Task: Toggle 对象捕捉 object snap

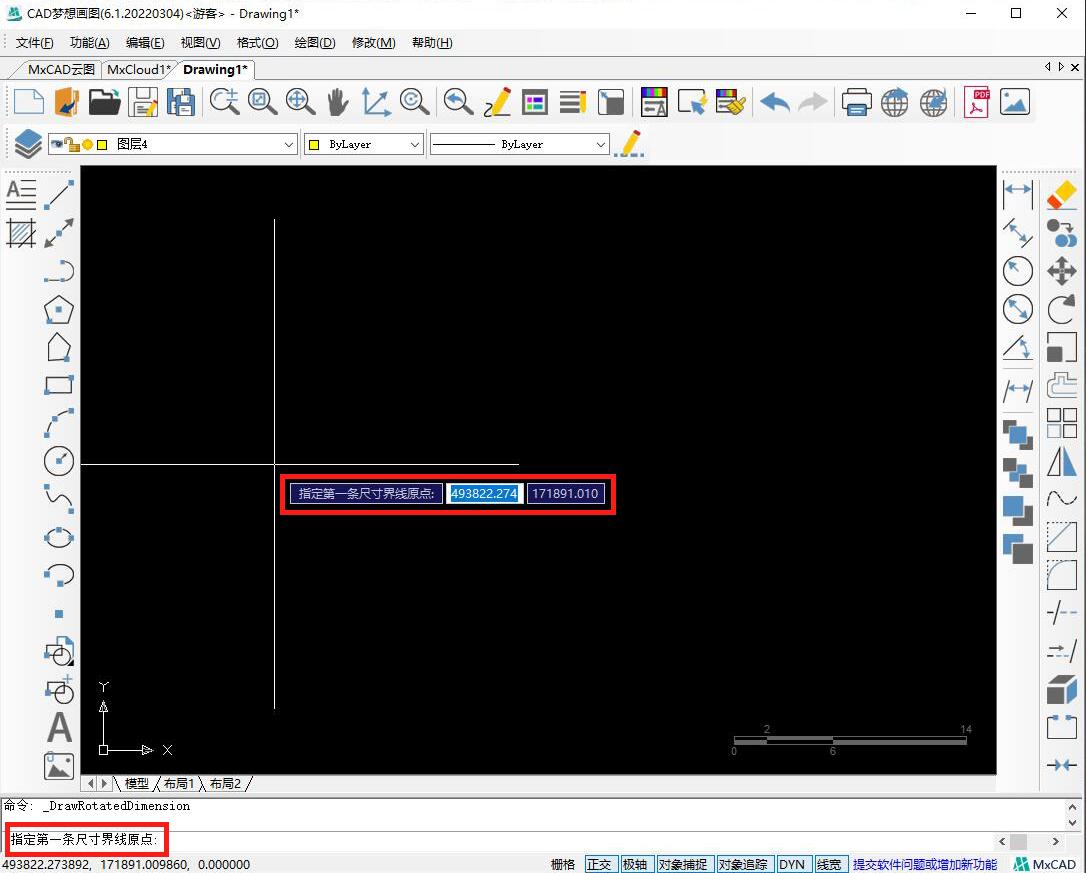Action: [x=684, y=864]
